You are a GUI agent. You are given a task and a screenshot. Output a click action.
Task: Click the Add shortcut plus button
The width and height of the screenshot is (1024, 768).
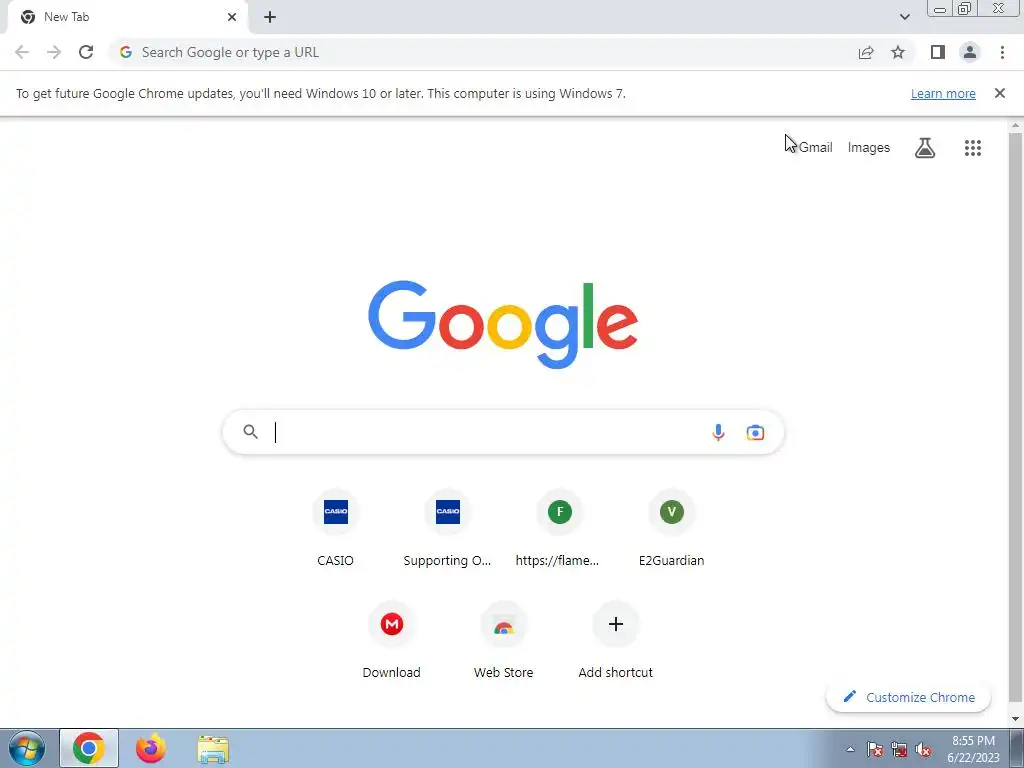tap(615, 624)
